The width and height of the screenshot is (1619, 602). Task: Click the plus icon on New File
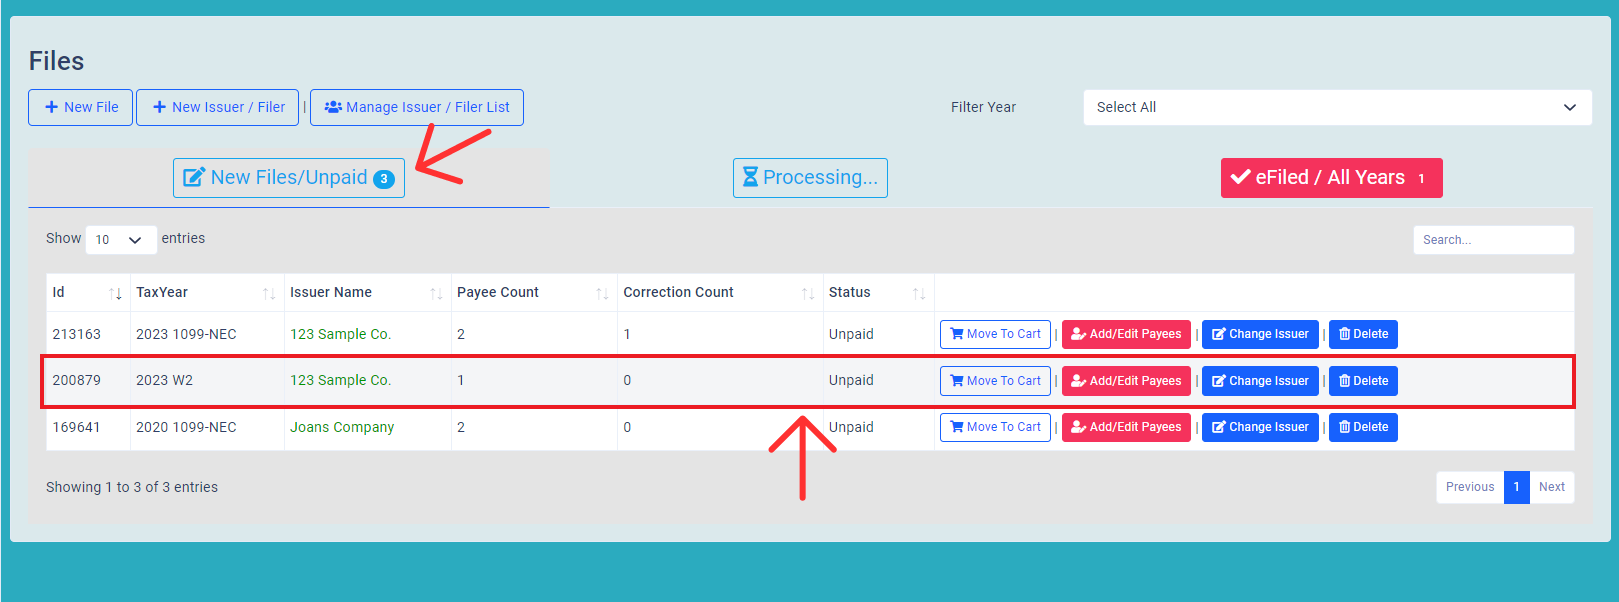(x=51, y=107)
